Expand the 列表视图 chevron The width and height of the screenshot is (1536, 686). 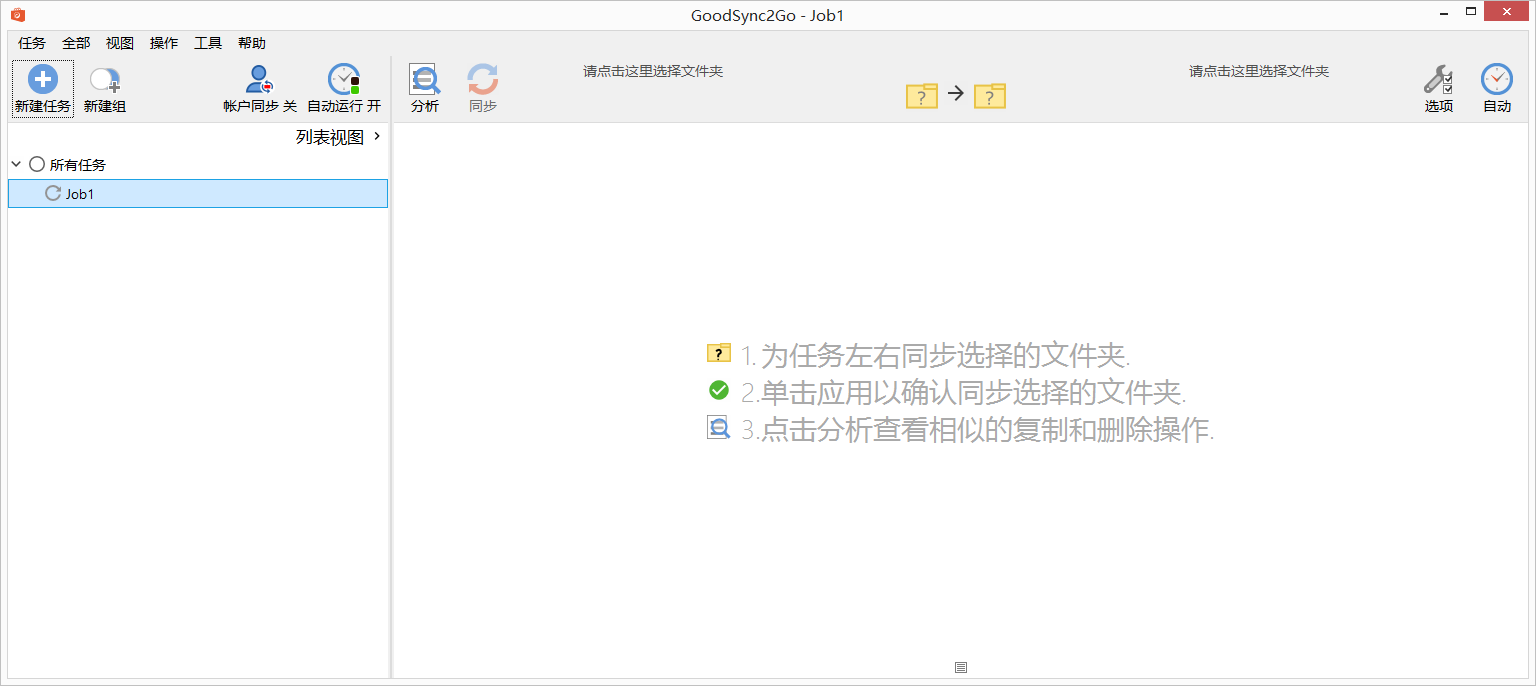click(377, 136)
